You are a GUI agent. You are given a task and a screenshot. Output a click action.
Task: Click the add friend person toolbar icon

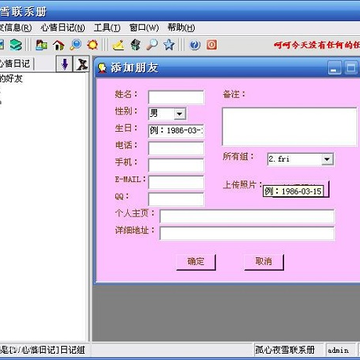point(41,44)
